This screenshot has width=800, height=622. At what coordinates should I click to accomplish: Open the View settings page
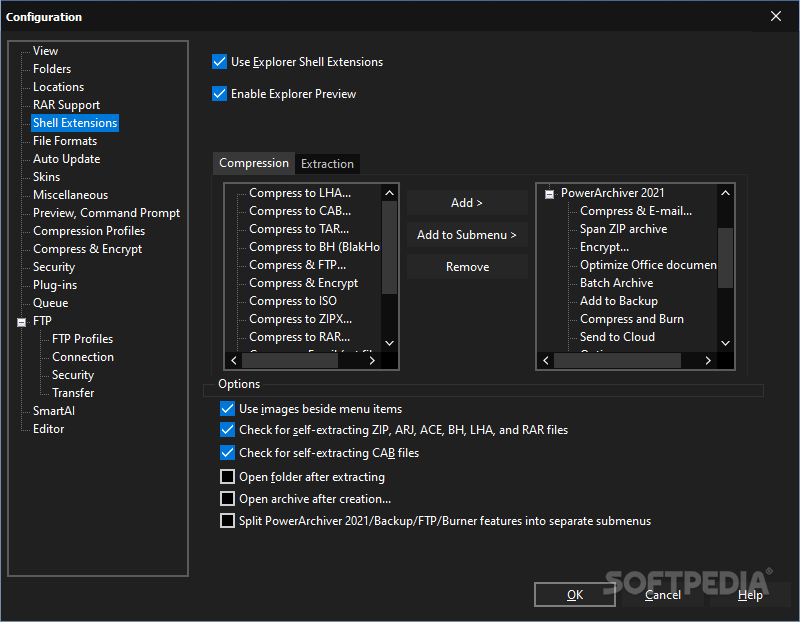[x=45, y=51]
